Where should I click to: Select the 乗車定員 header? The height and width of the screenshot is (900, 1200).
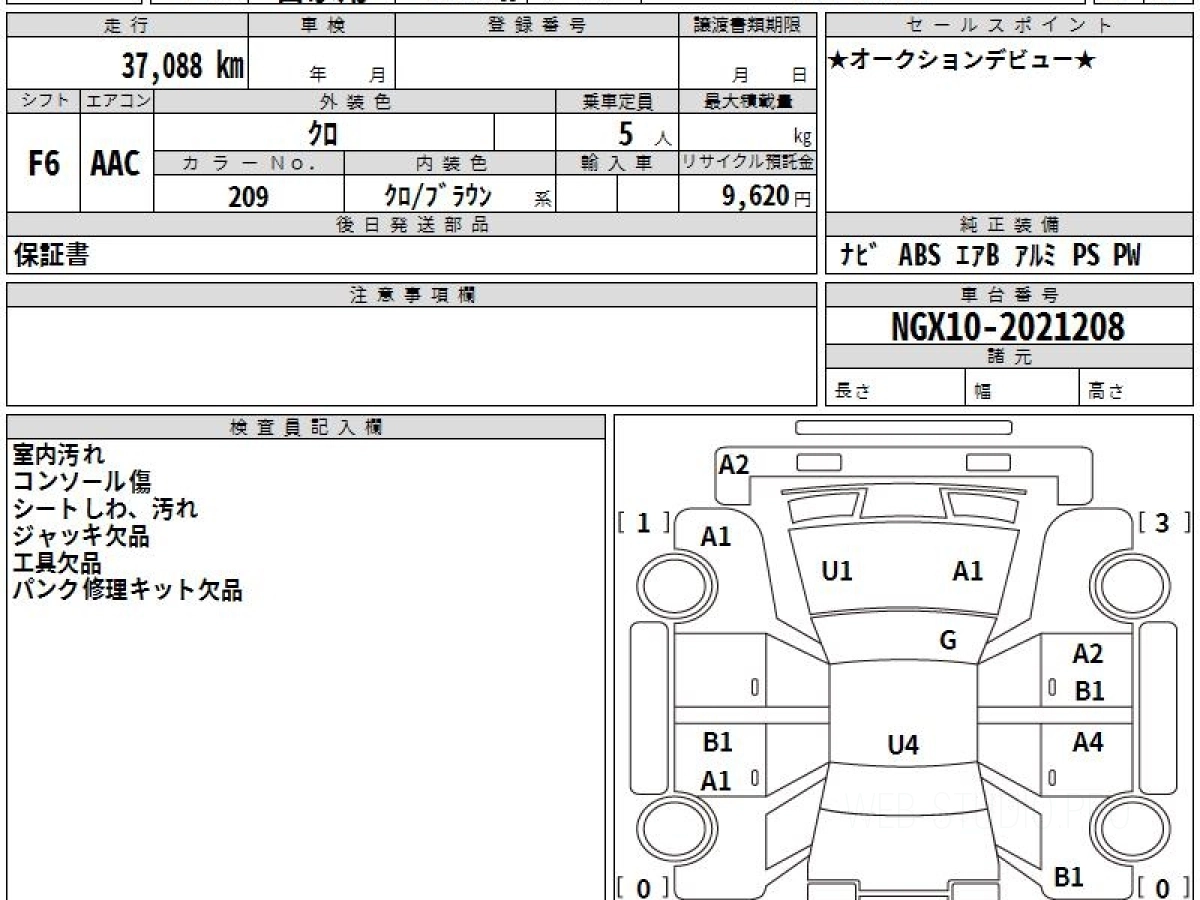tap(617, 101)
